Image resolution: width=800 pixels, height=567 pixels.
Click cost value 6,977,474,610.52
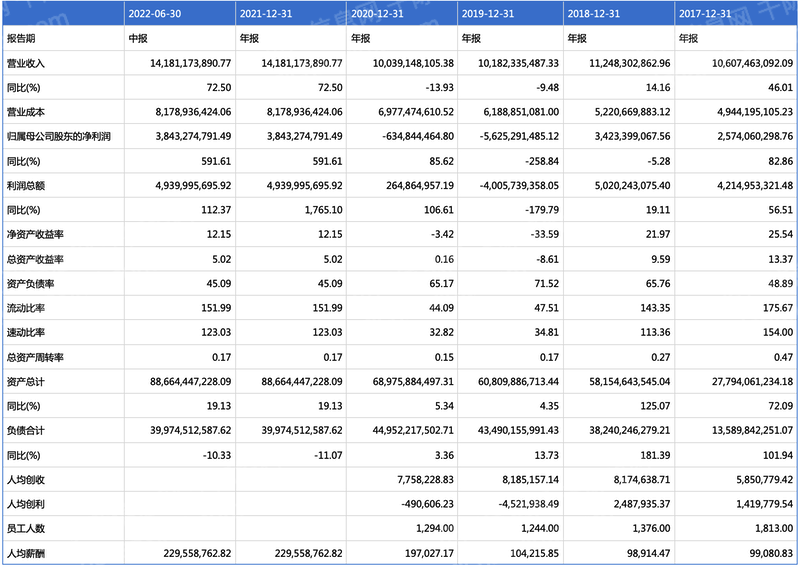(x=416, y=112)
